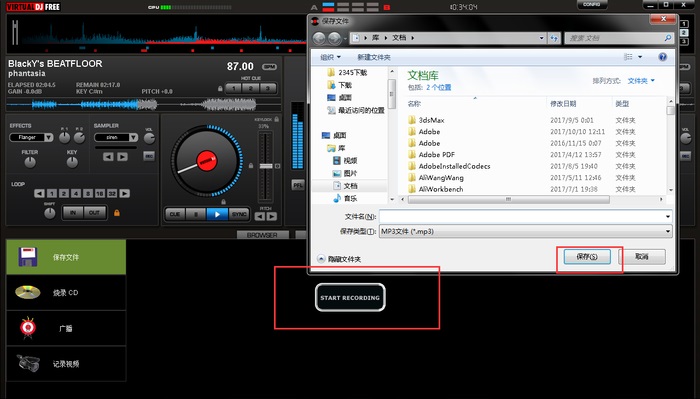Click hot cue button 3
This screenshot has width=700, height=399.
268,88
